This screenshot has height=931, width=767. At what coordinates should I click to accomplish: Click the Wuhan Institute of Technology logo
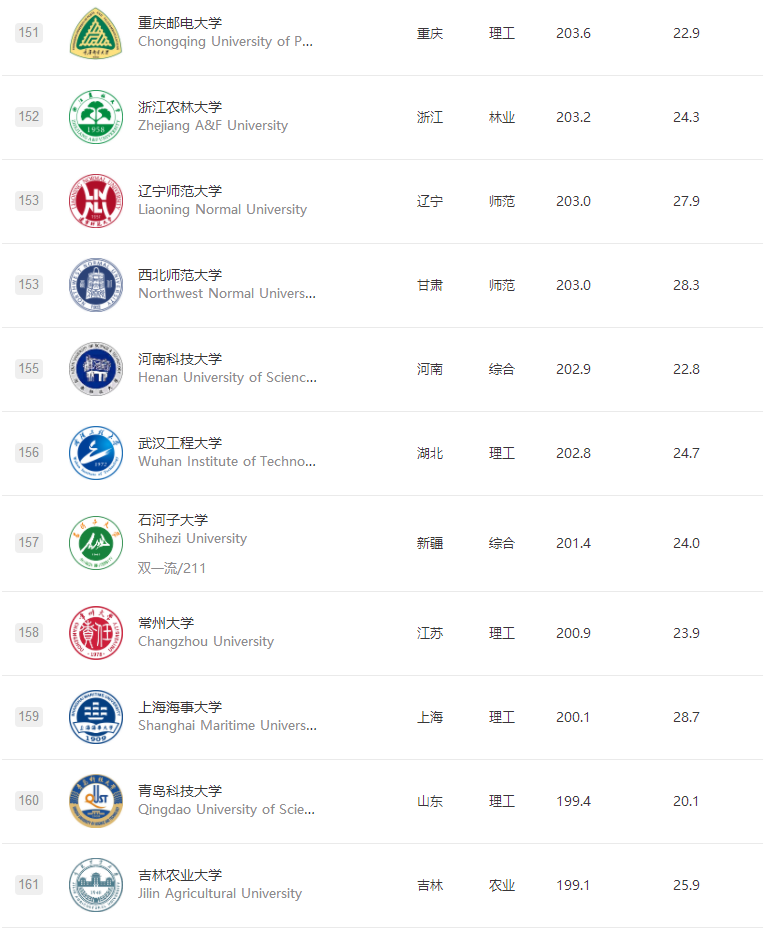[96, 453]
